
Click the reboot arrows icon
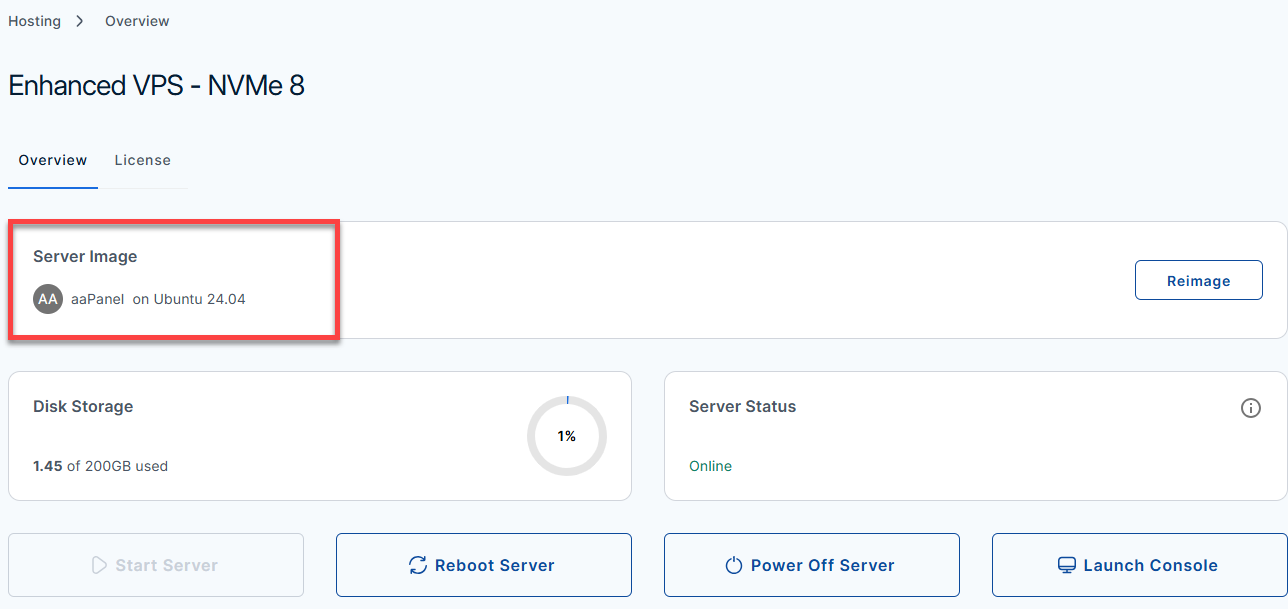pyautogui.click(x=418, y=565)
